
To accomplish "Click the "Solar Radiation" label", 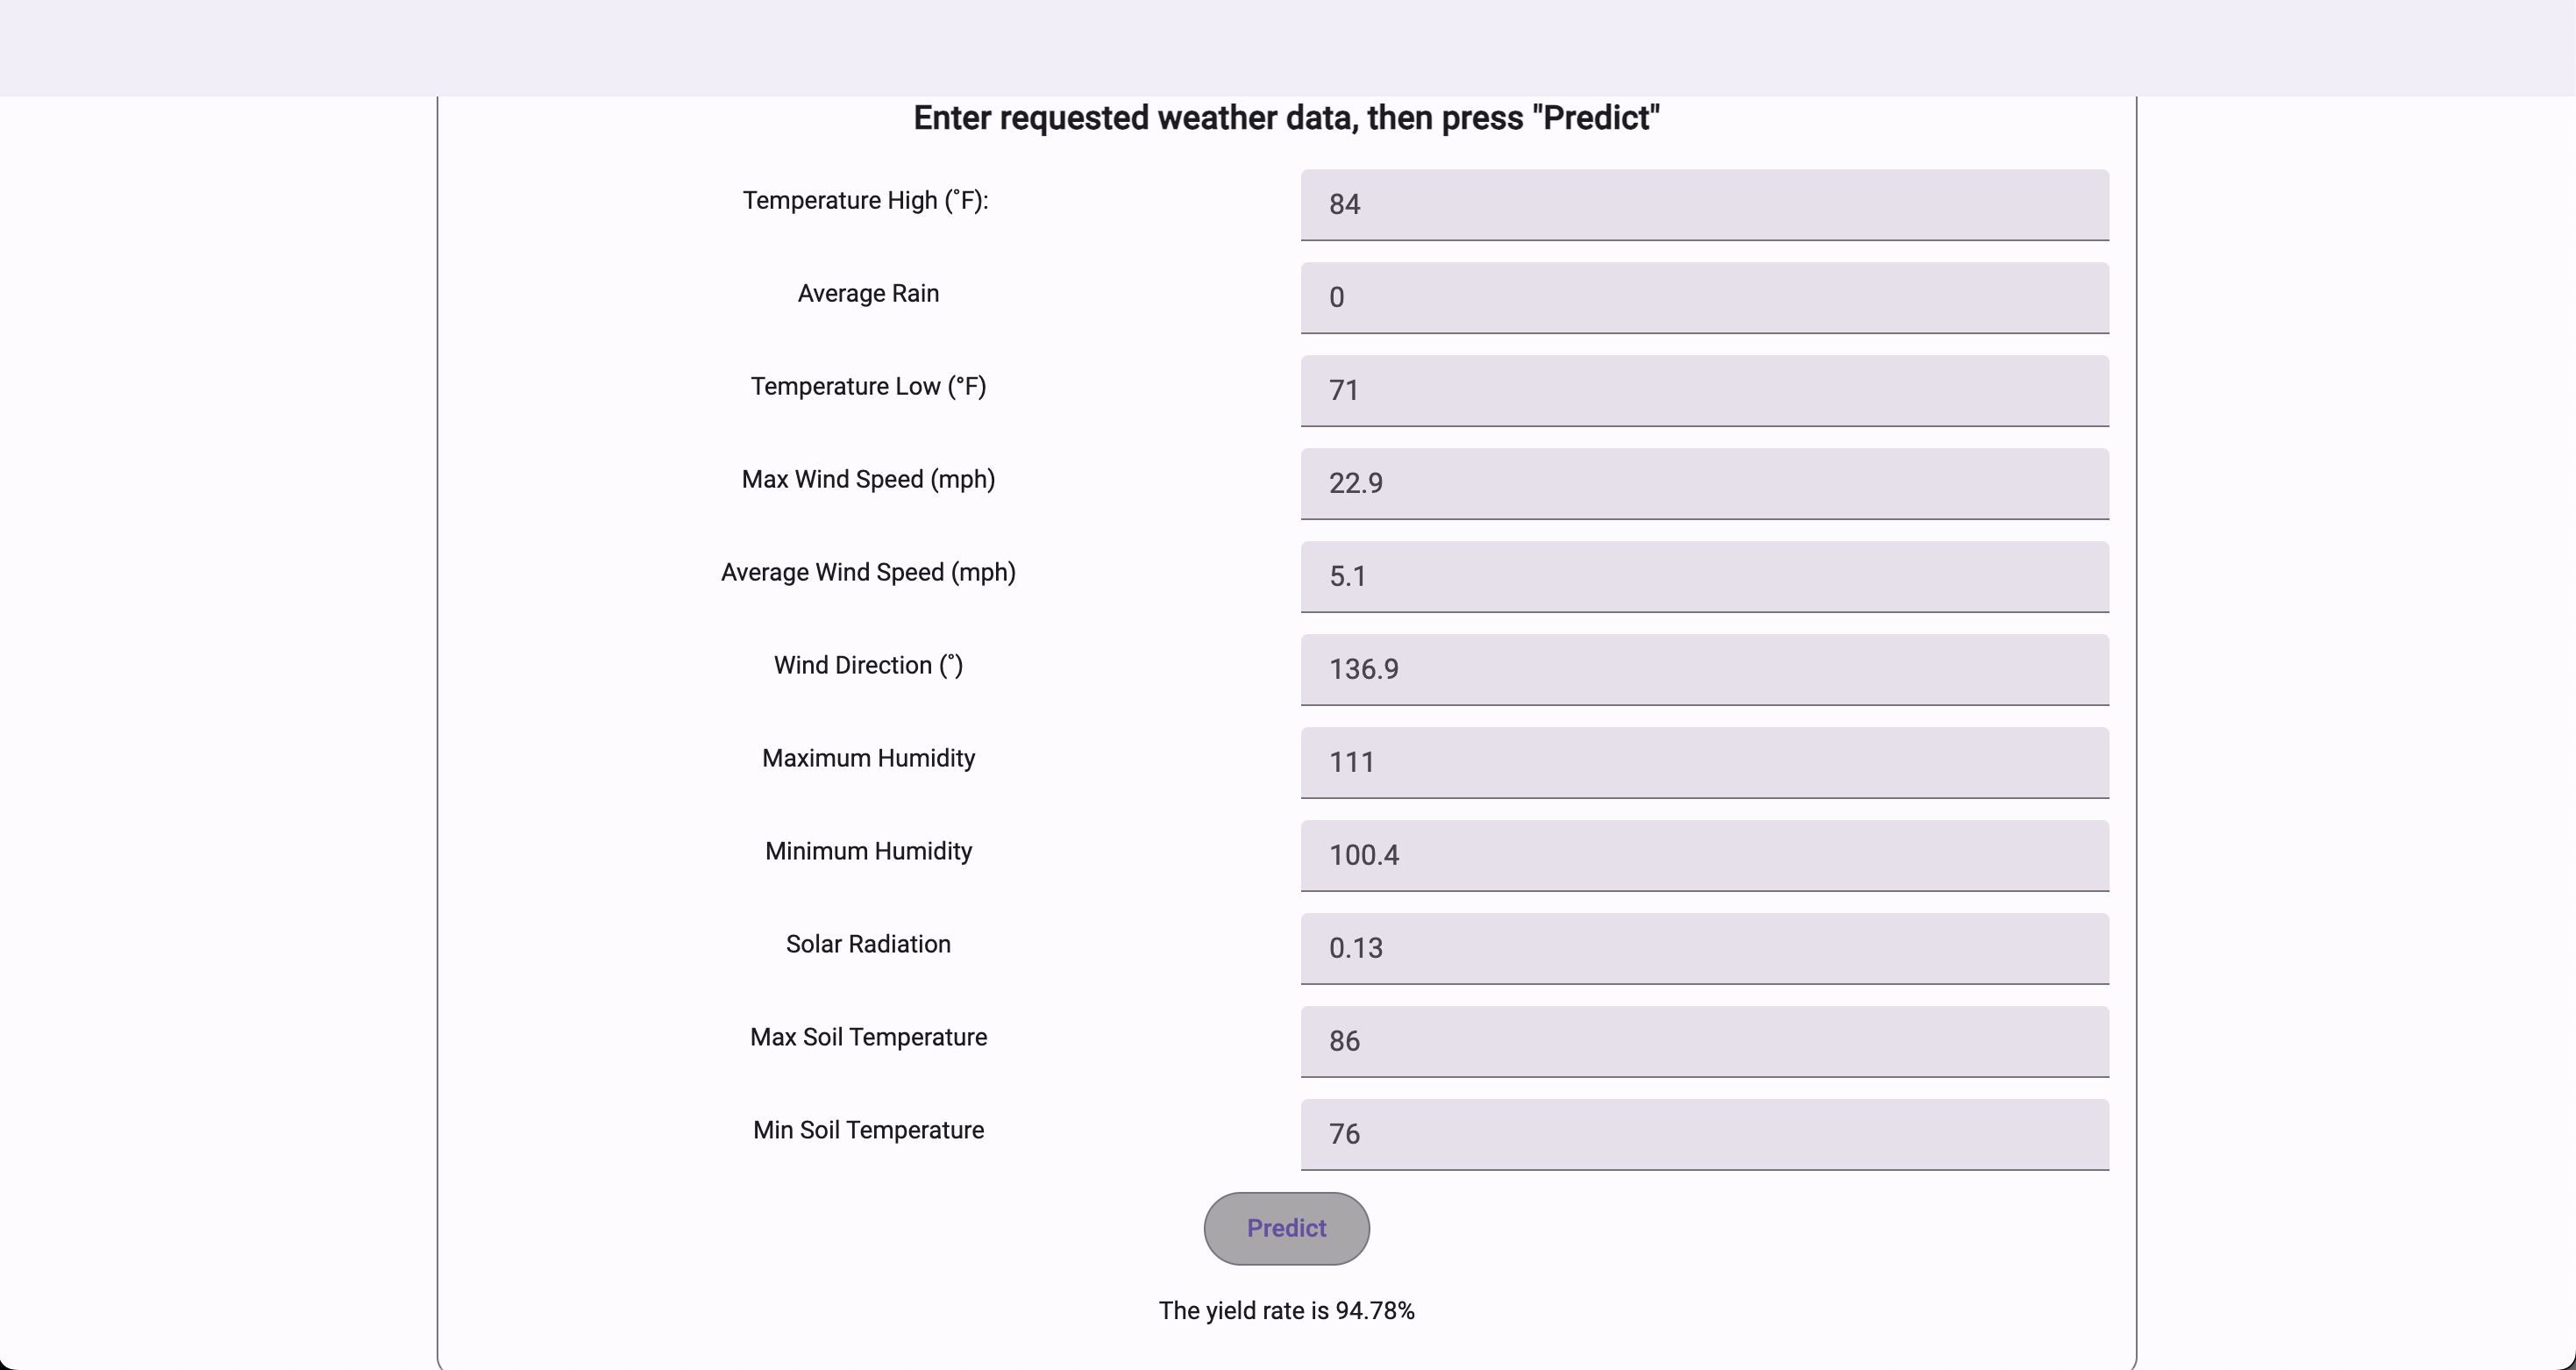I will [x=868, y=944].
